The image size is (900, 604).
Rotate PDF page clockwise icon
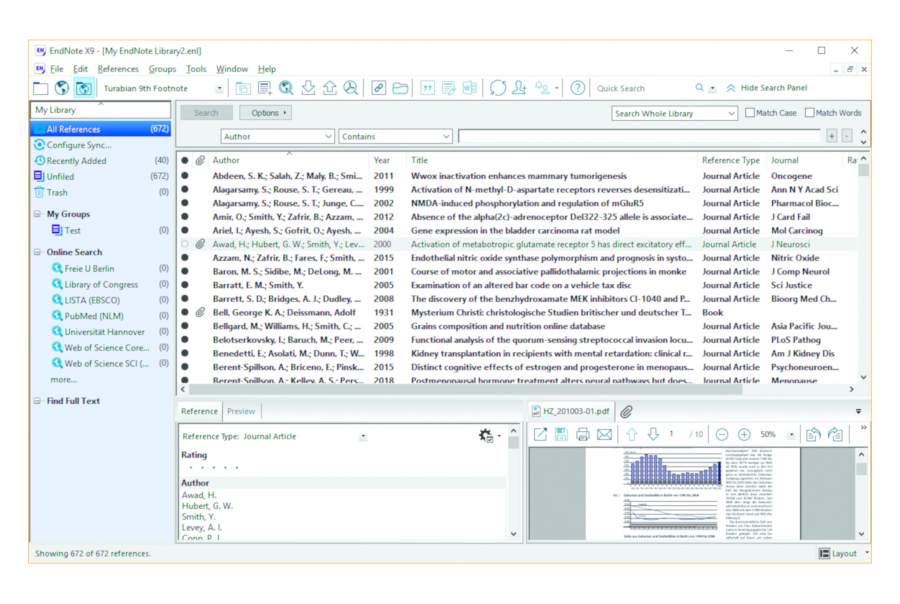[835, 435]
